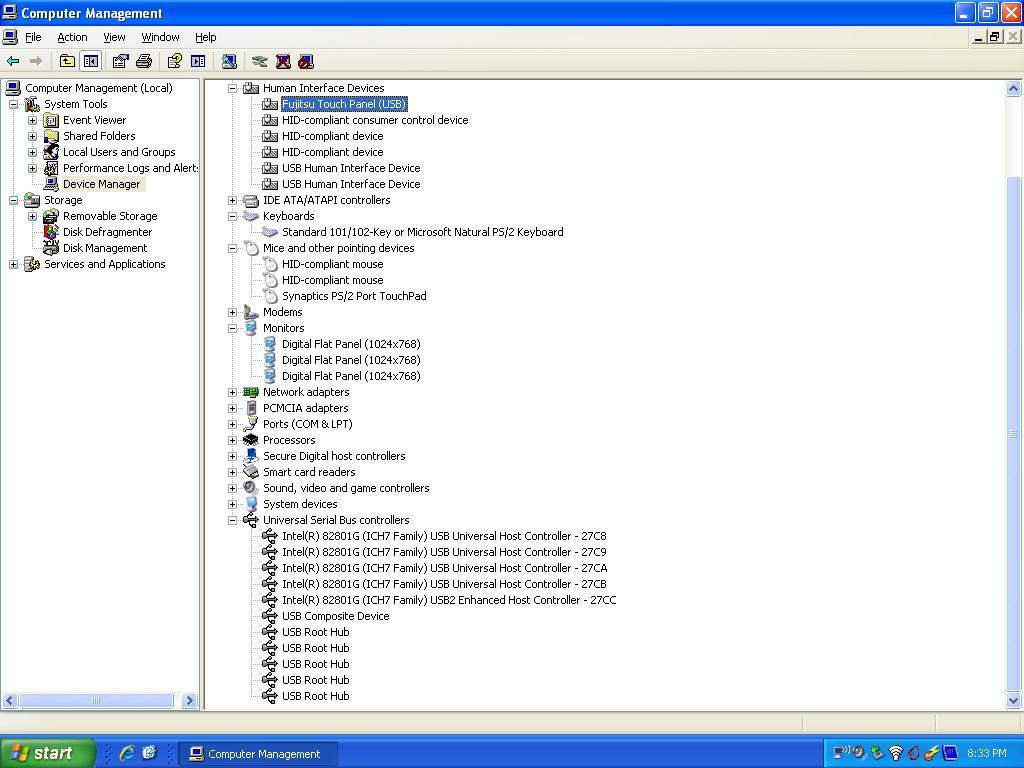1024x768 pixels.
Task: Click the Back arrow in the toolbar
Action: coord(13,61)
